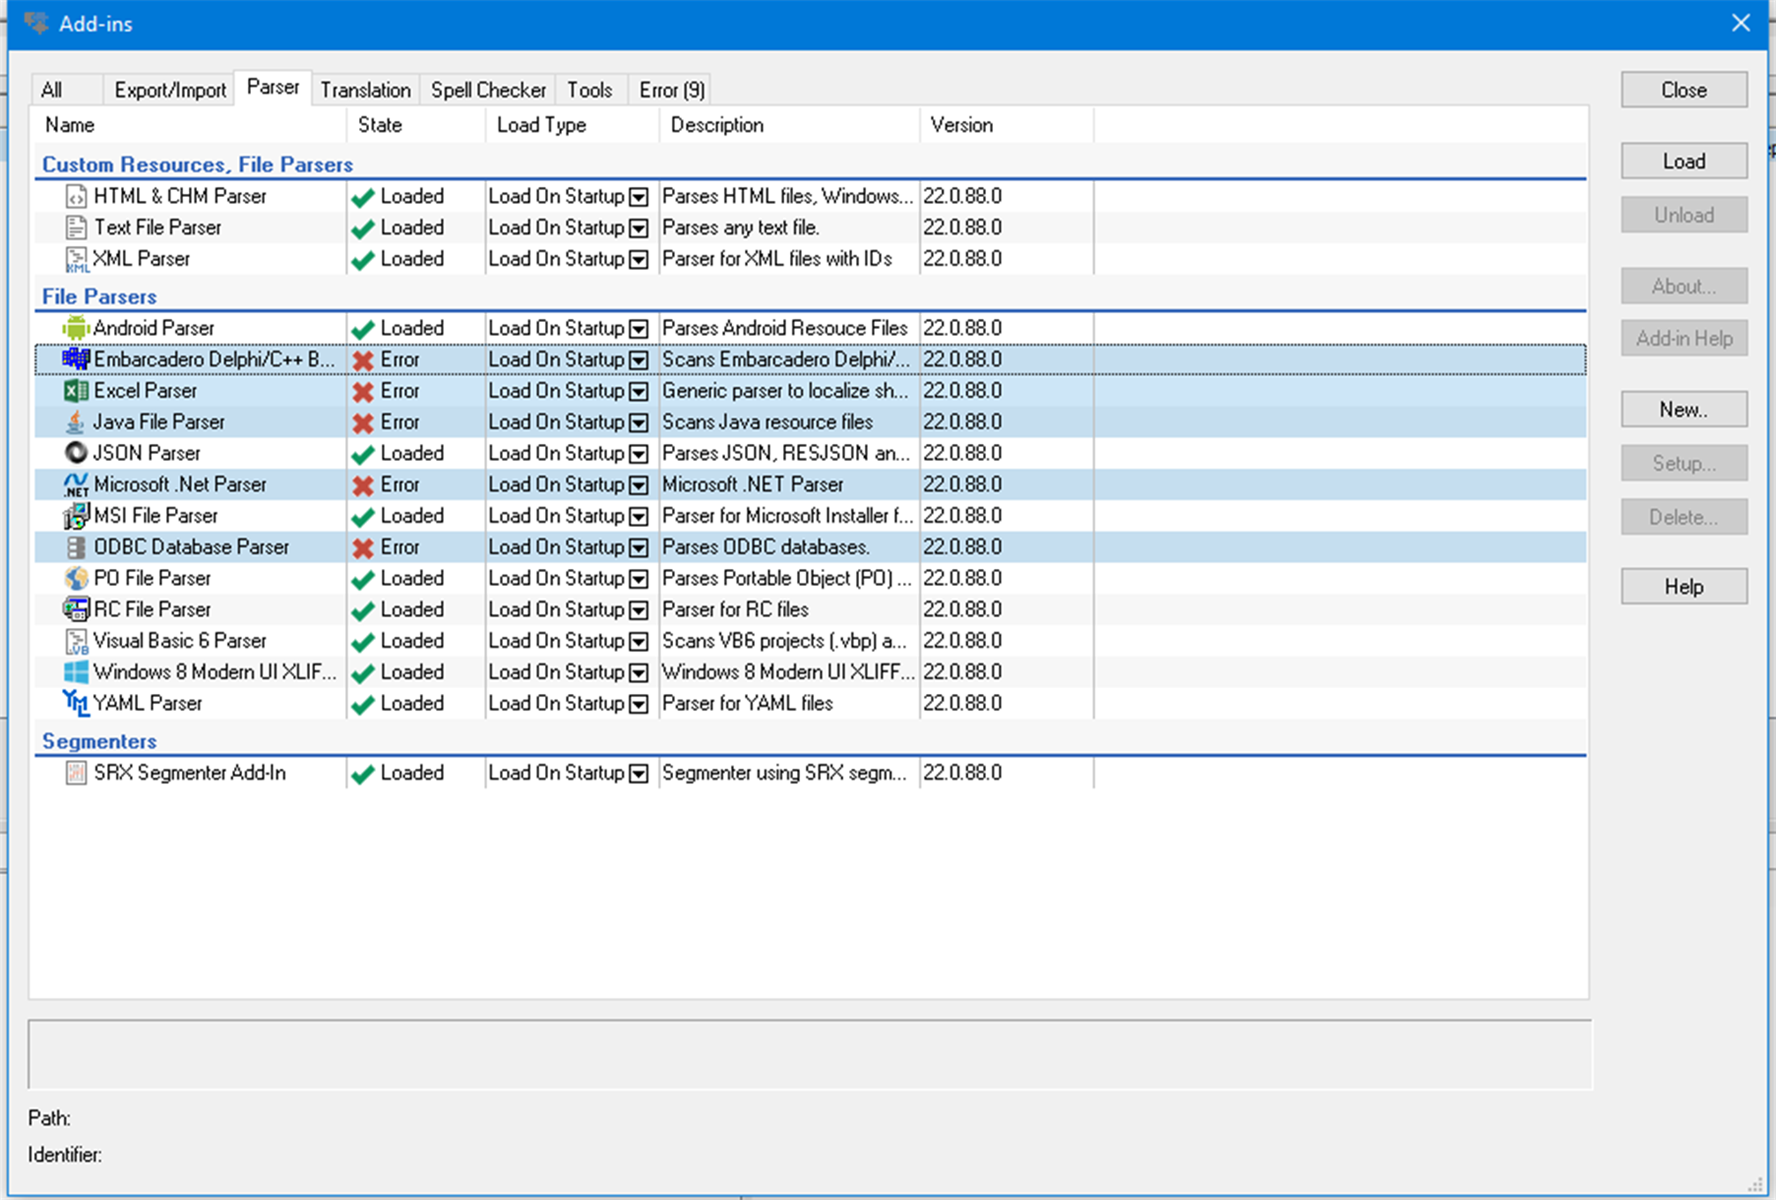The image size is (1776, 1200).
Task: Click the ODBC Database Parser icon
Action: click(76, 547)
